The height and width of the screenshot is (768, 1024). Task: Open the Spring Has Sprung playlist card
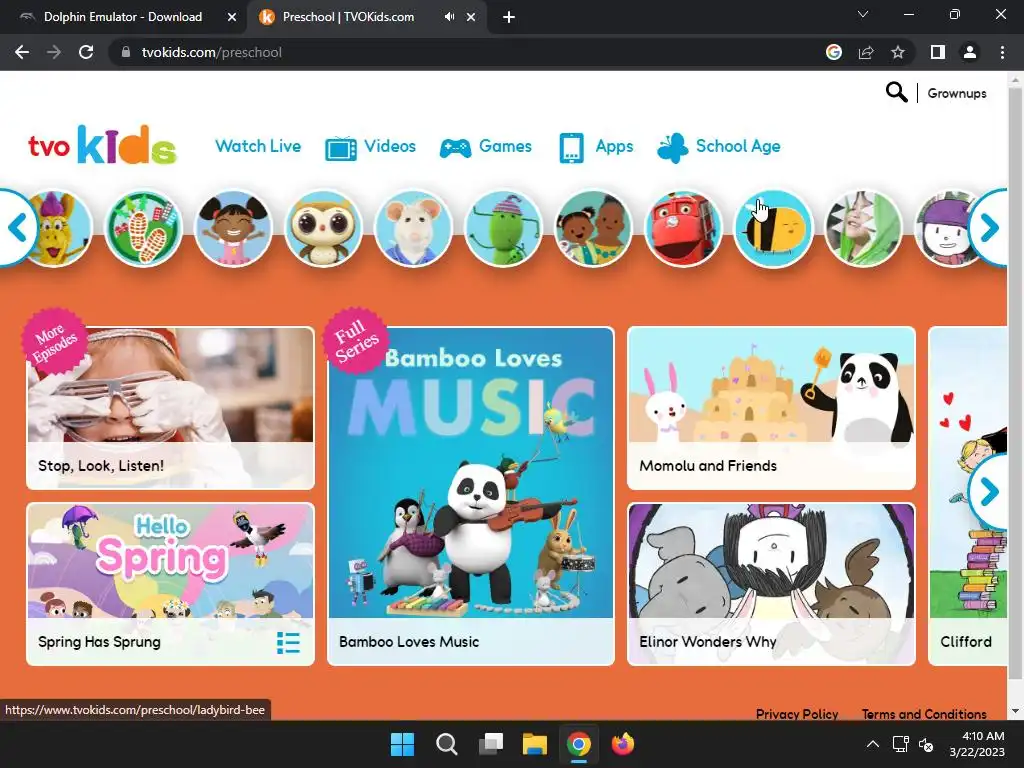(x=170, y=584)
